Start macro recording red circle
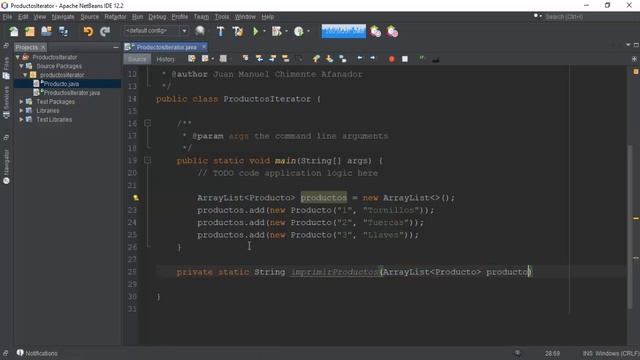This screenshot has width=640, height=360. point(392,59)
